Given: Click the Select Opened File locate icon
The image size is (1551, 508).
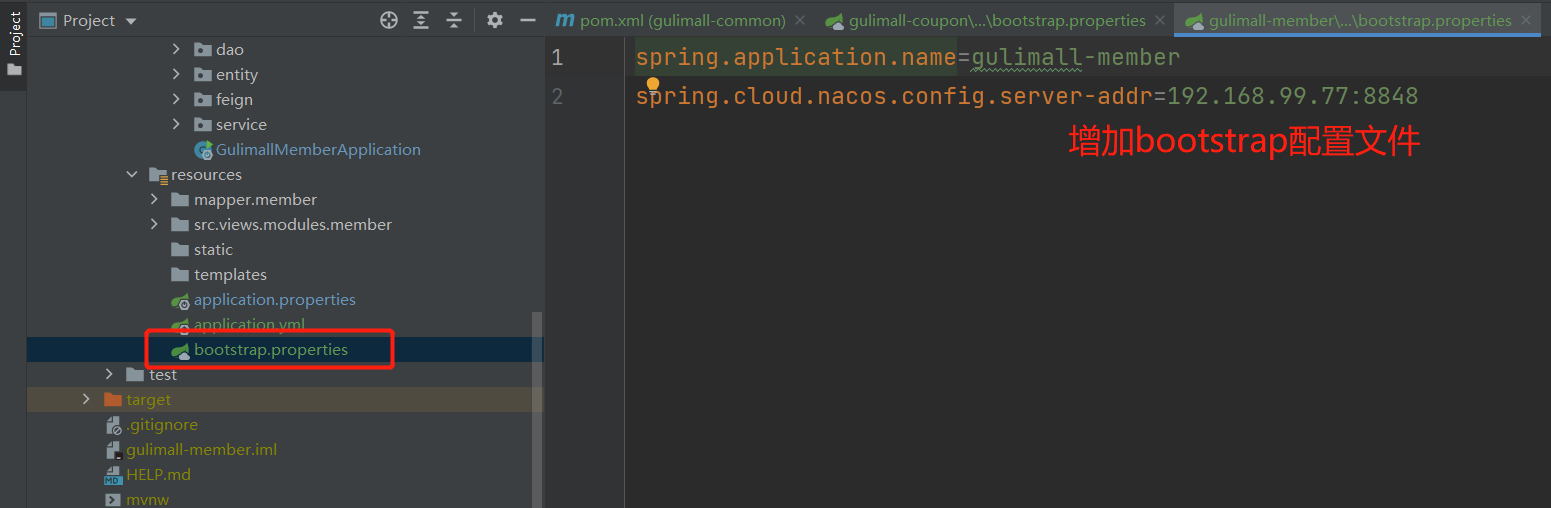Looking at the screenshot, I should (389, 20).
